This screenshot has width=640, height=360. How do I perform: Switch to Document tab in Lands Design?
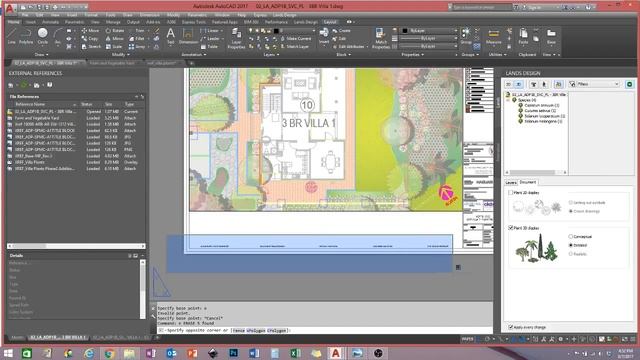coord(528,182)
